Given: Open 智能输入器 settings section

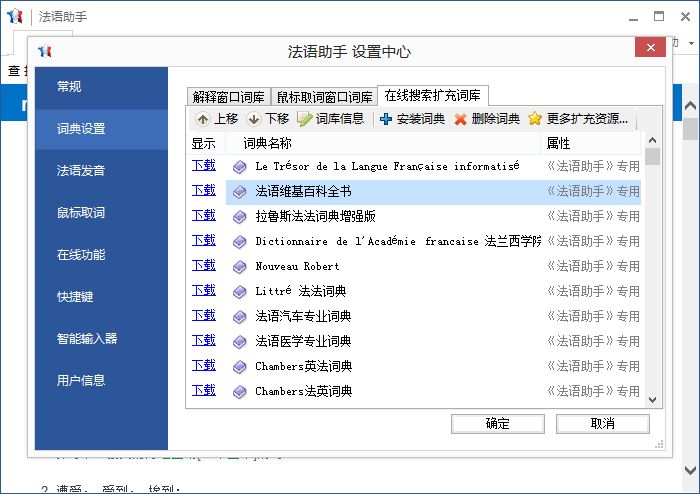Looking at the screenshot, I should click(x=101, y=338).
